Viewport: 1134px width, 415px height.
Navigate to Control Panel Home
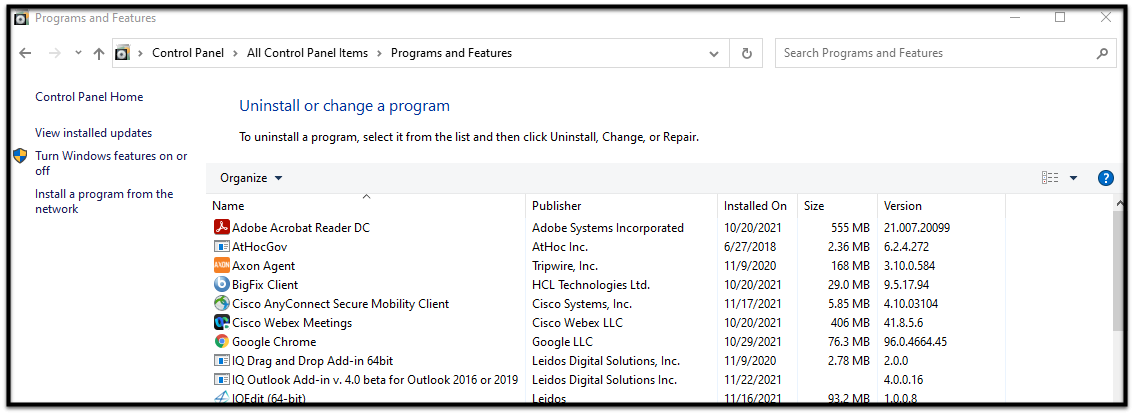click(x=89, y=97)
